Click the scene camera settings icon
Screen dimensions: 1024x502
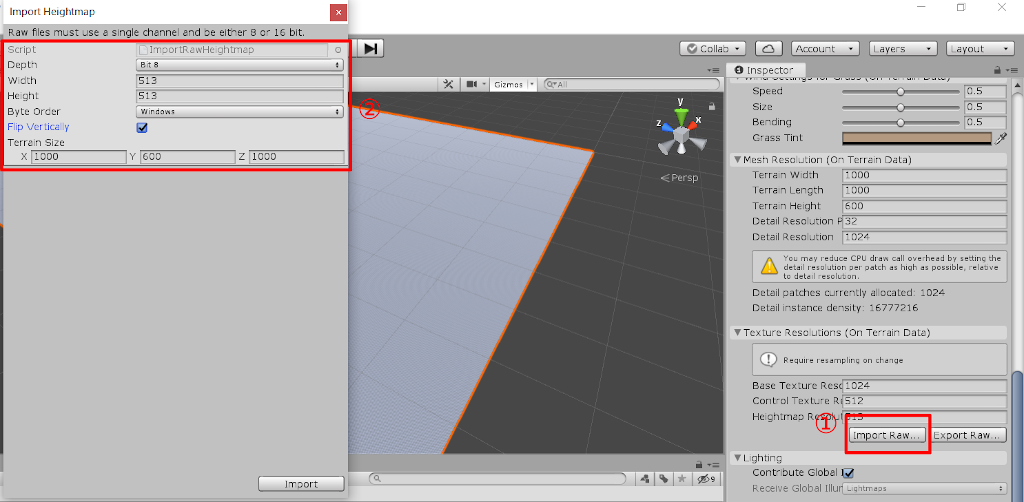472,84
